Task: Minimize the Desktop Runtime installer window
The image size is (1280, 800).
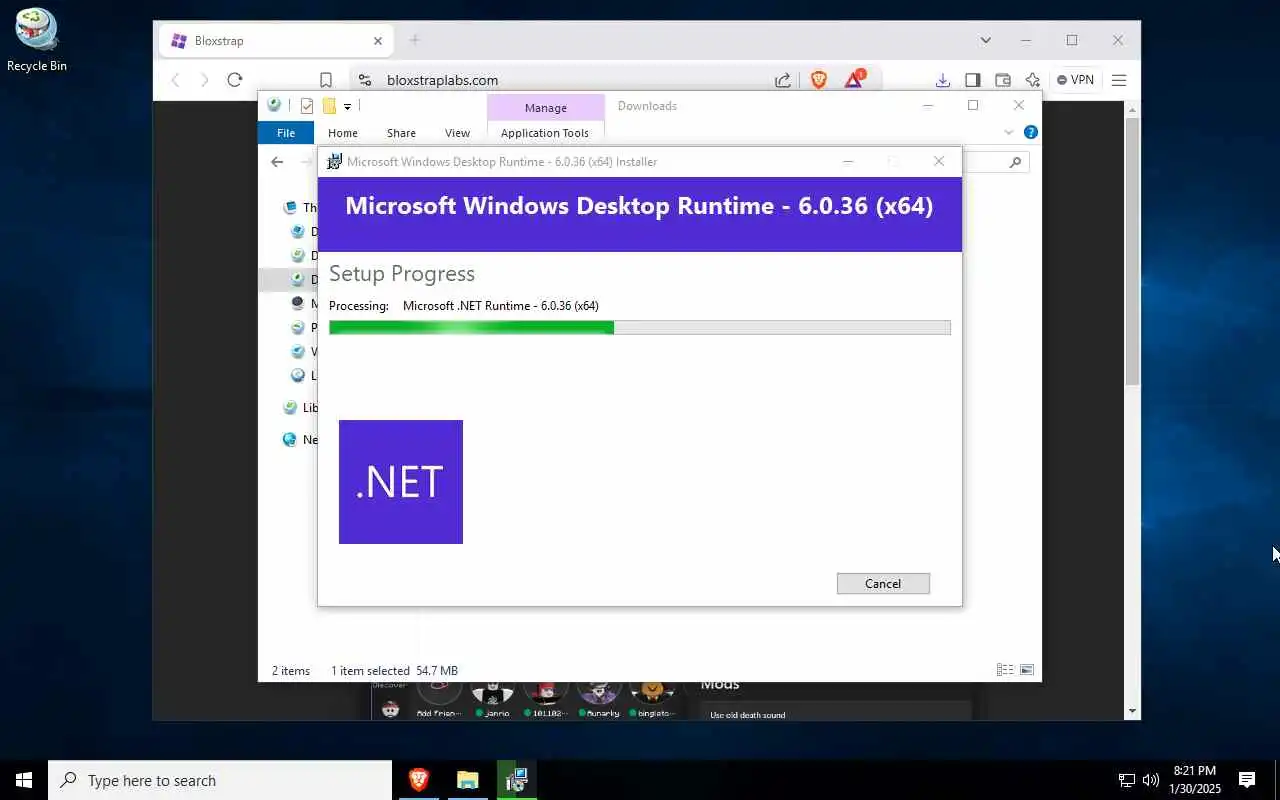Action: pyautogui.click(x=848, y=161)
